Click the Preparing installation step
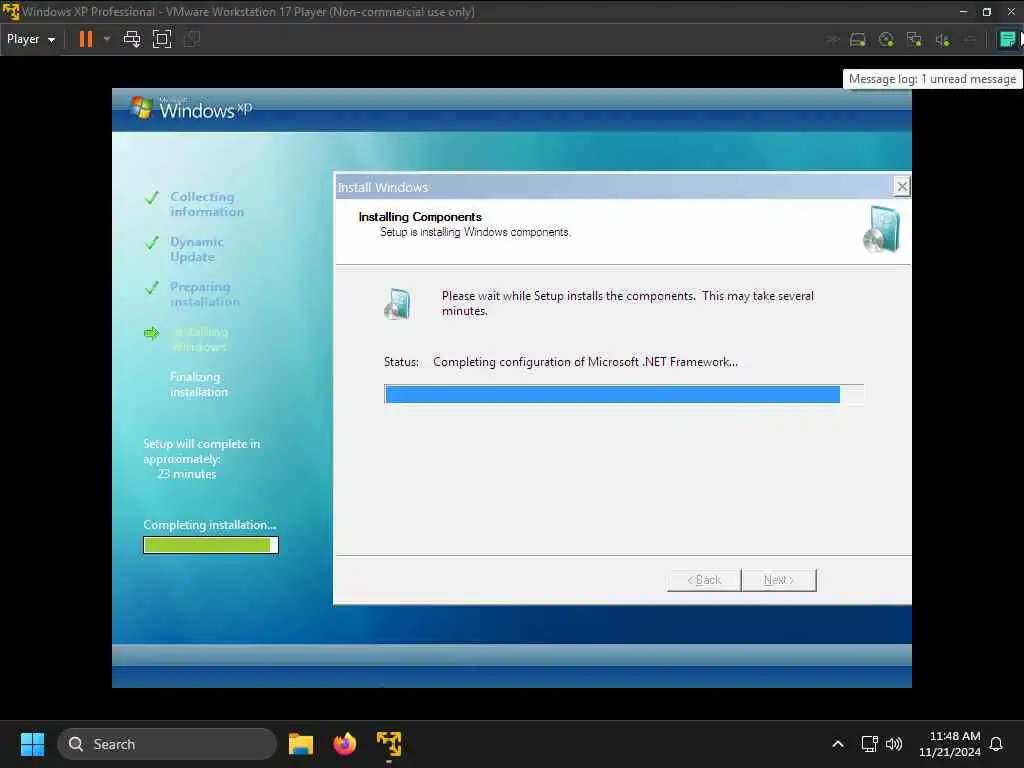 [x=204, y=295]
